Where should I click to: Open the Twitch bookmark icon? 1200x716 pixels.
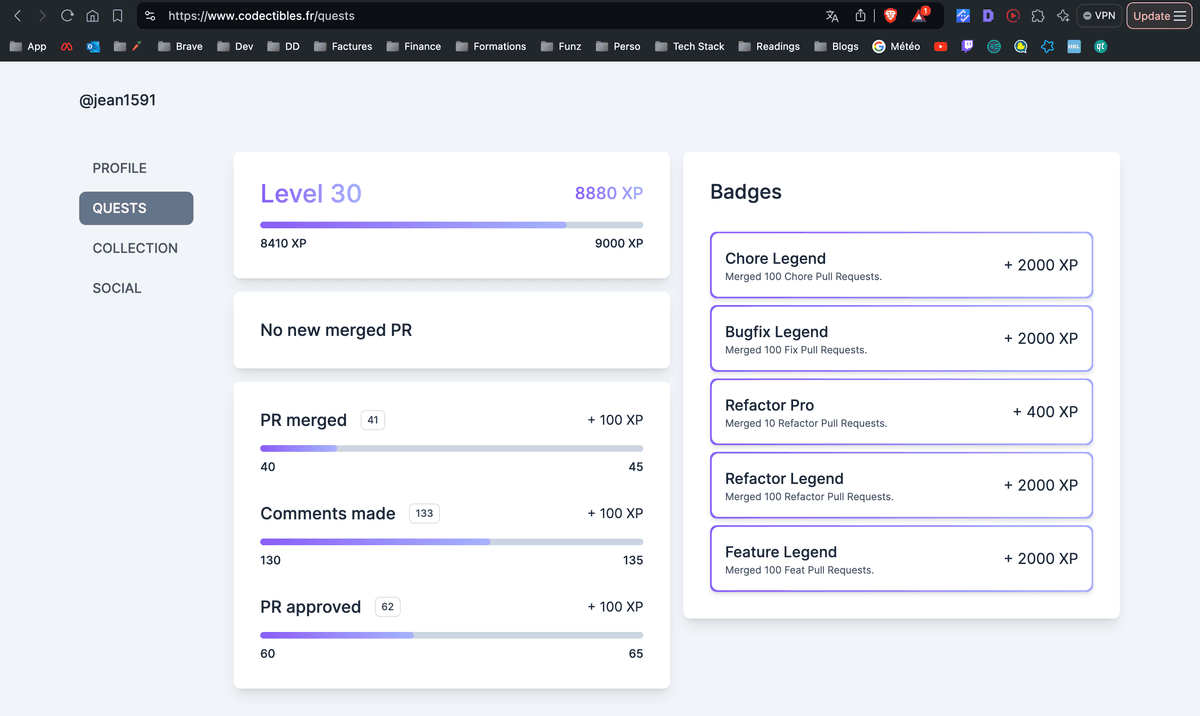coord(967,46)
